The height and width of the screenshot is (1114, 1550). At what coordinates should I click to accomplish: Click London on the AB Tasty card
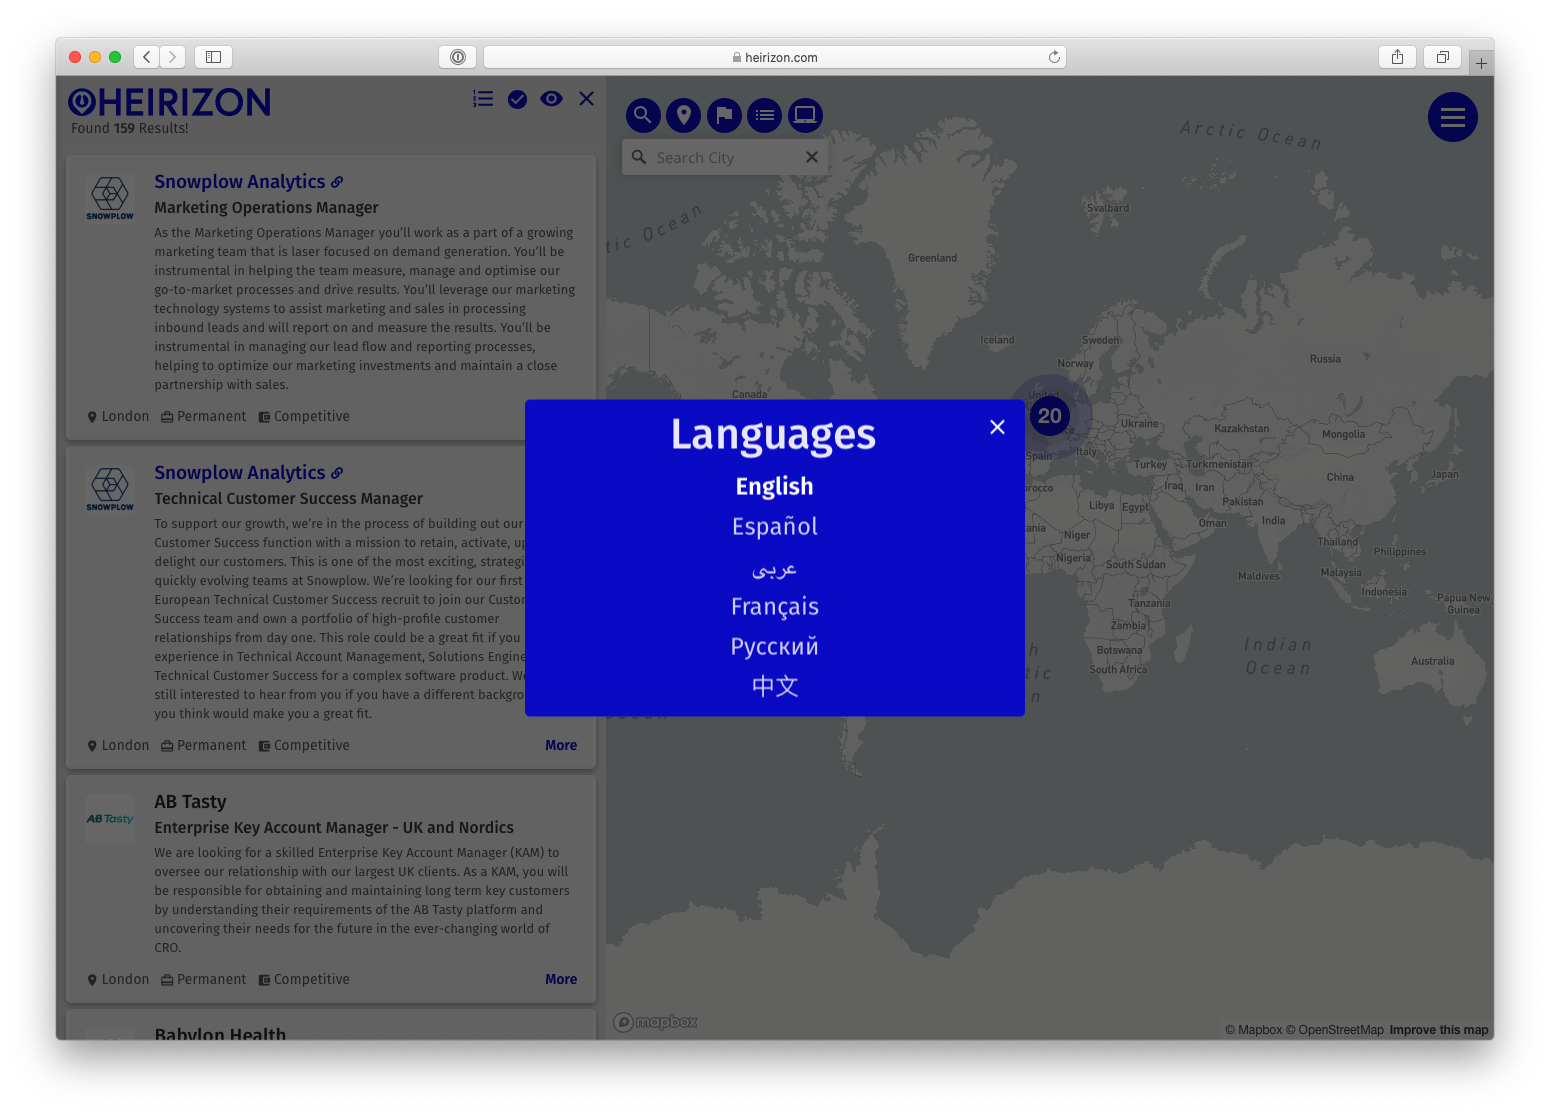point(118,980)
